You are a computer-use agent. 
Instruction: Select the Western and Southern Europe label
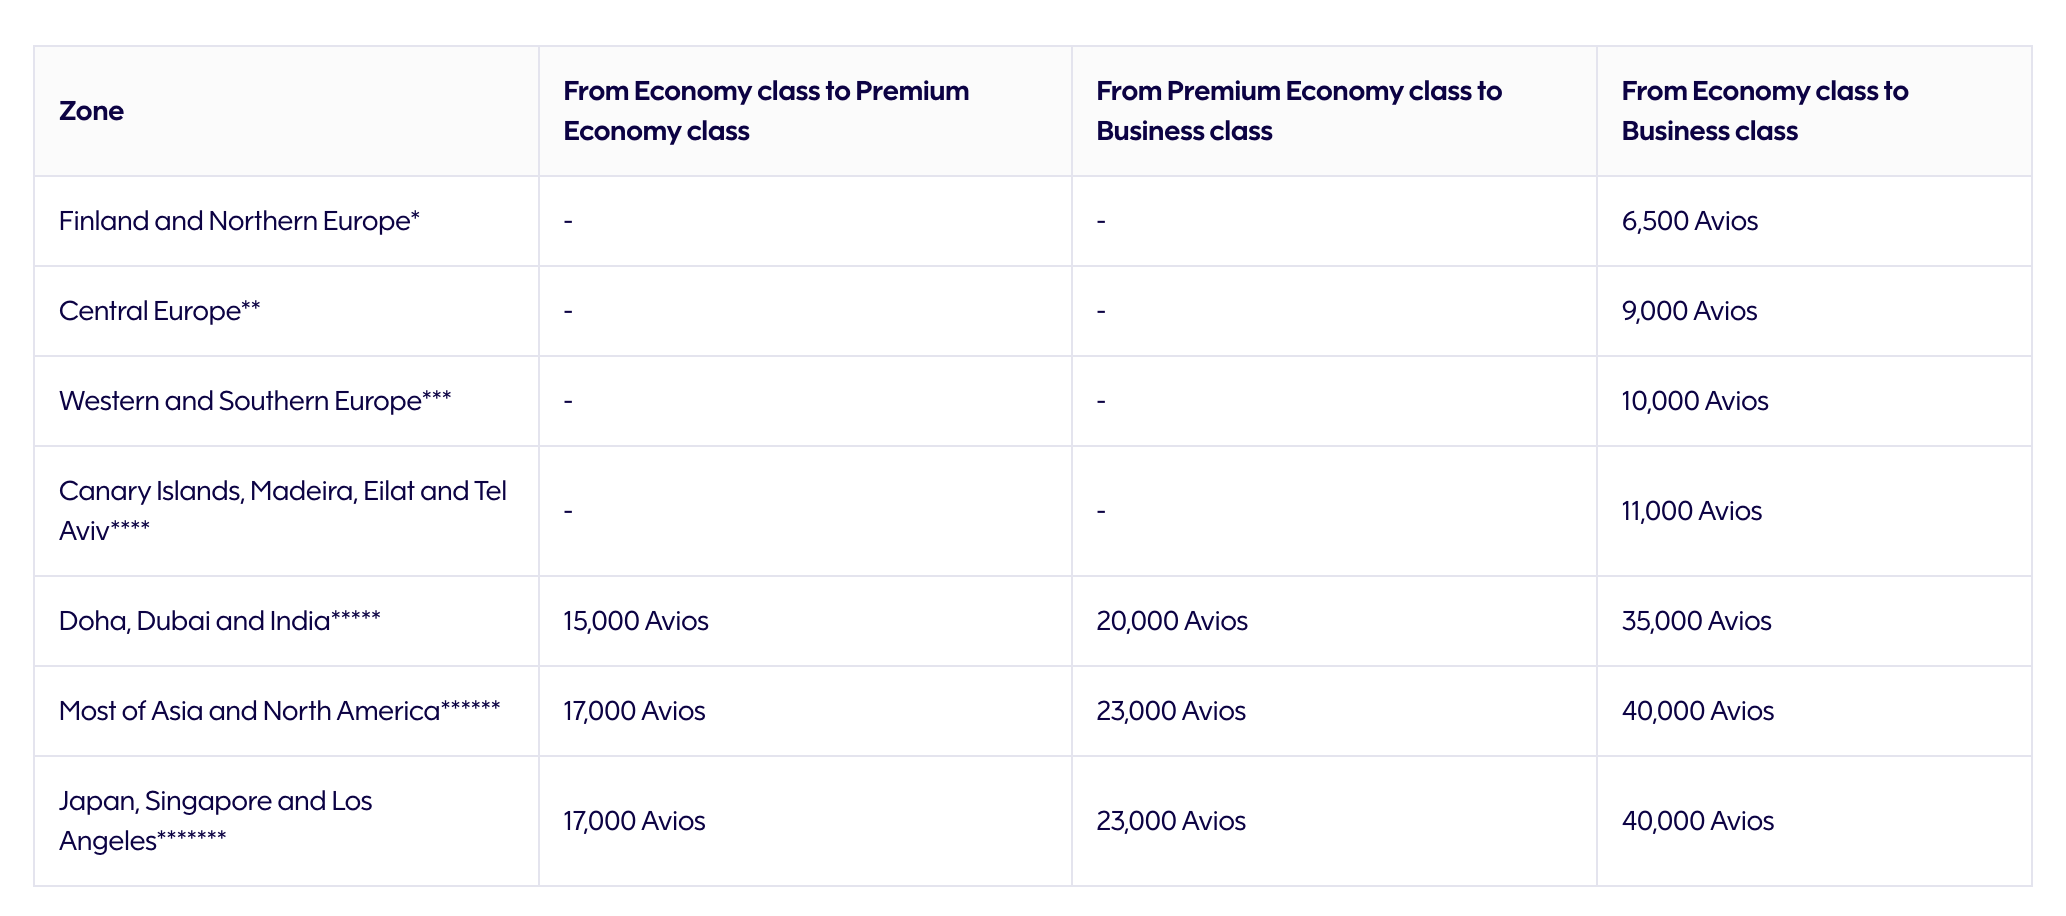click(255, 401)
